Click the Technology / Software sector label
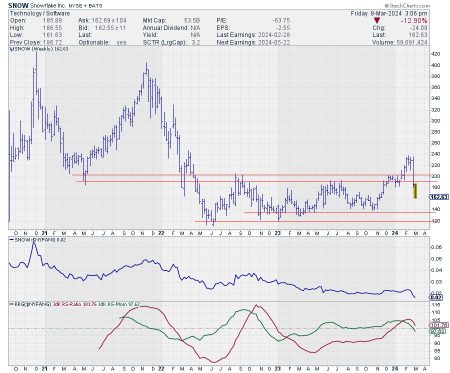The width and height of the screenshot is (450, 373). 40,13
